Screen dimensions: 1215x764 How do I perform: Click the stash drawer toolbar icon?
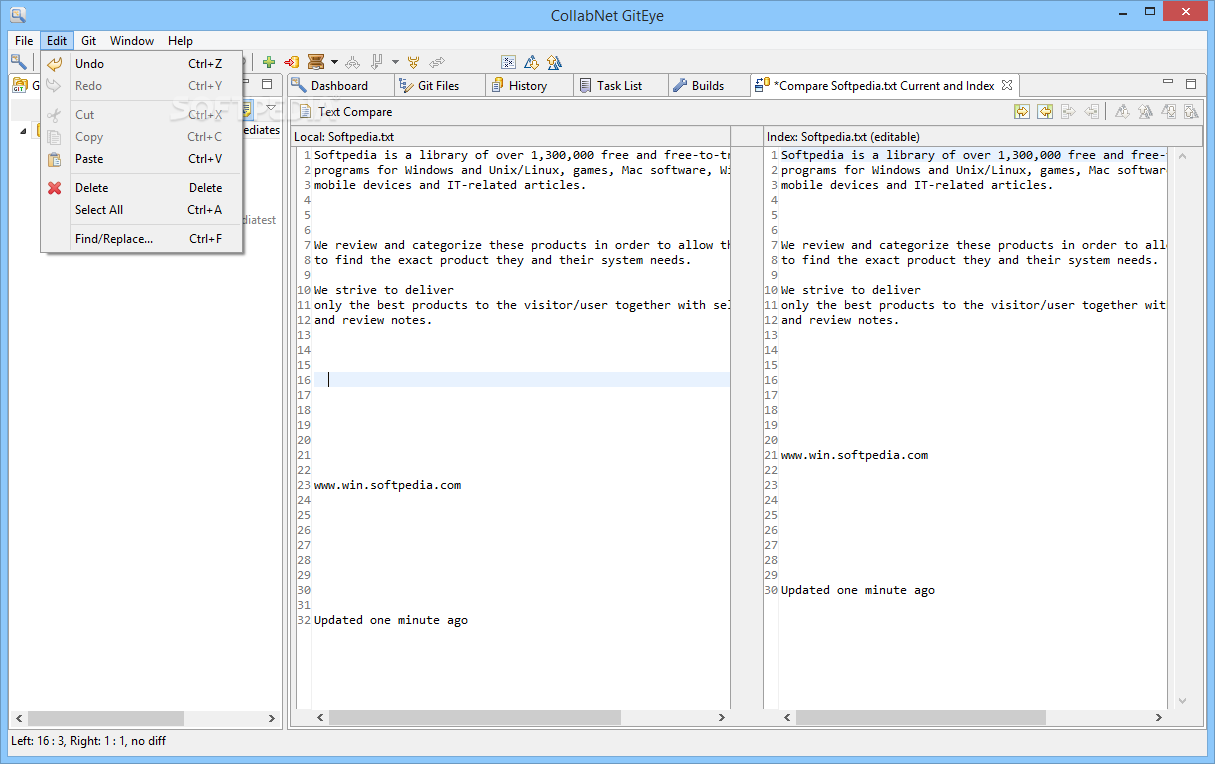click(x=316, y=62)
